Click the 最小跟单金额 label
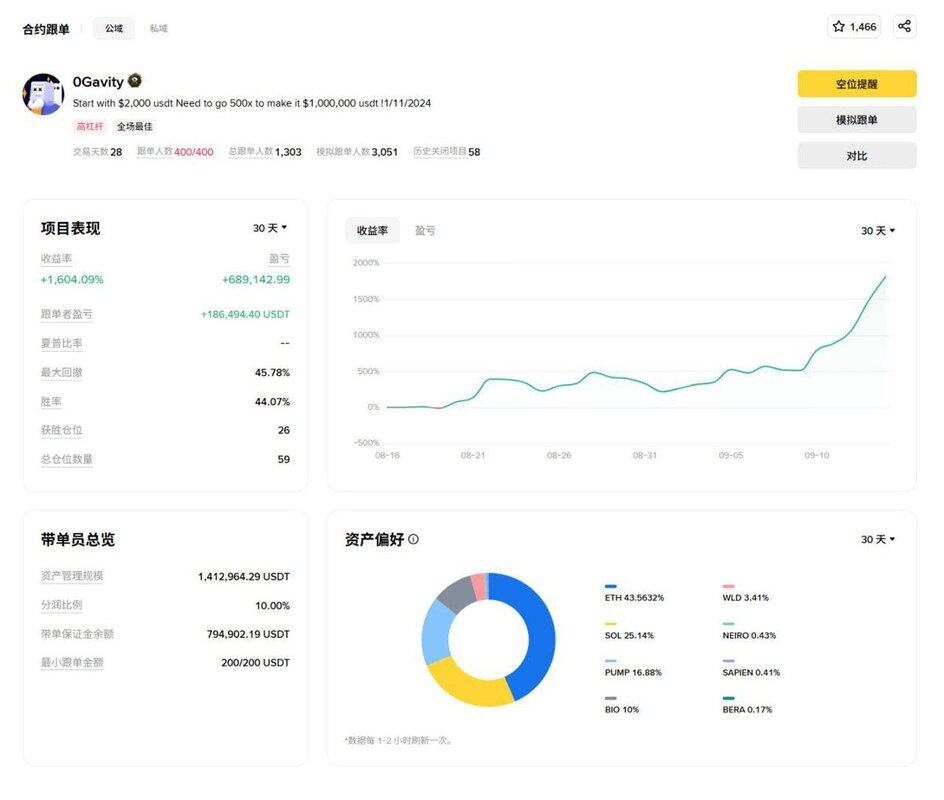 pos(72,663)
